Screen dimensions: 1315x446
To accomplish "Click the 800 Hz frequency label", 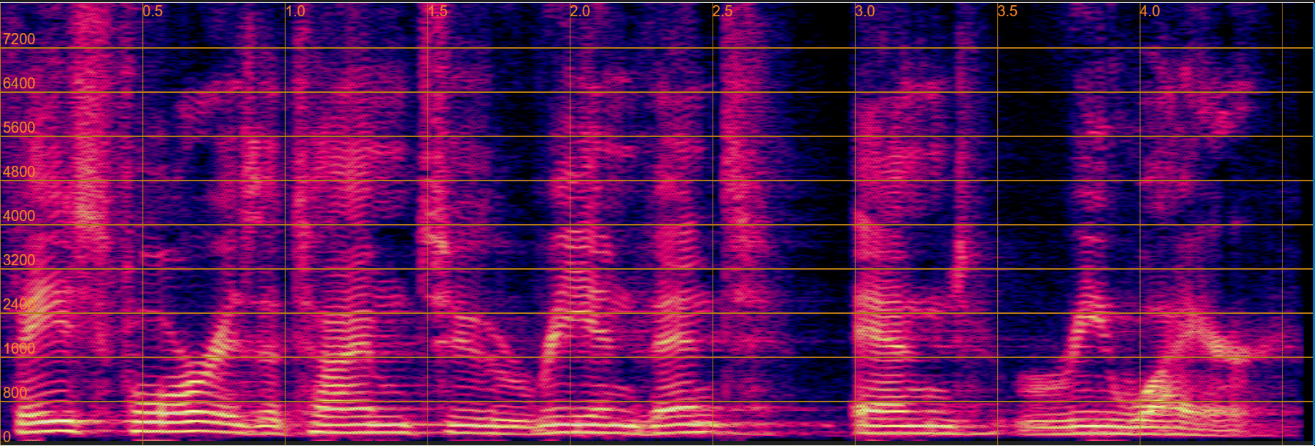I will (15, 392).
